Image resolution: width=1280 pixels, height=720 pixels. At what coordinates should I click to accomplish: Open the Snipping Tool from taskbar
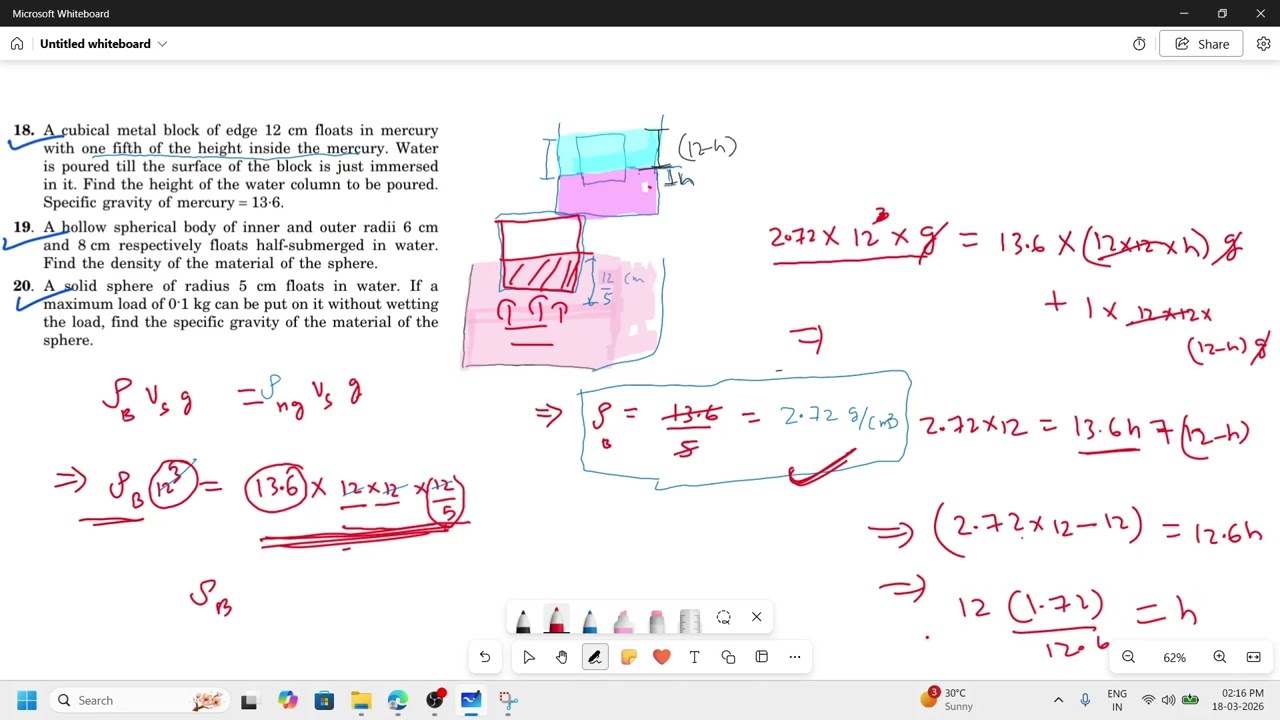(508, 700)
